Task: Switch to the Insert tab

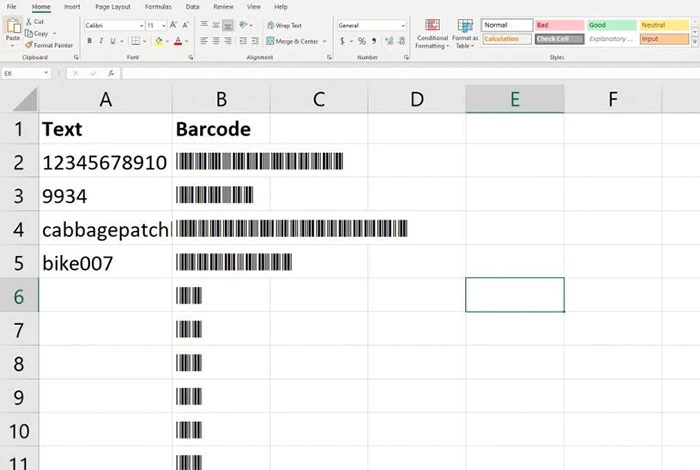Action: [72, 7]
